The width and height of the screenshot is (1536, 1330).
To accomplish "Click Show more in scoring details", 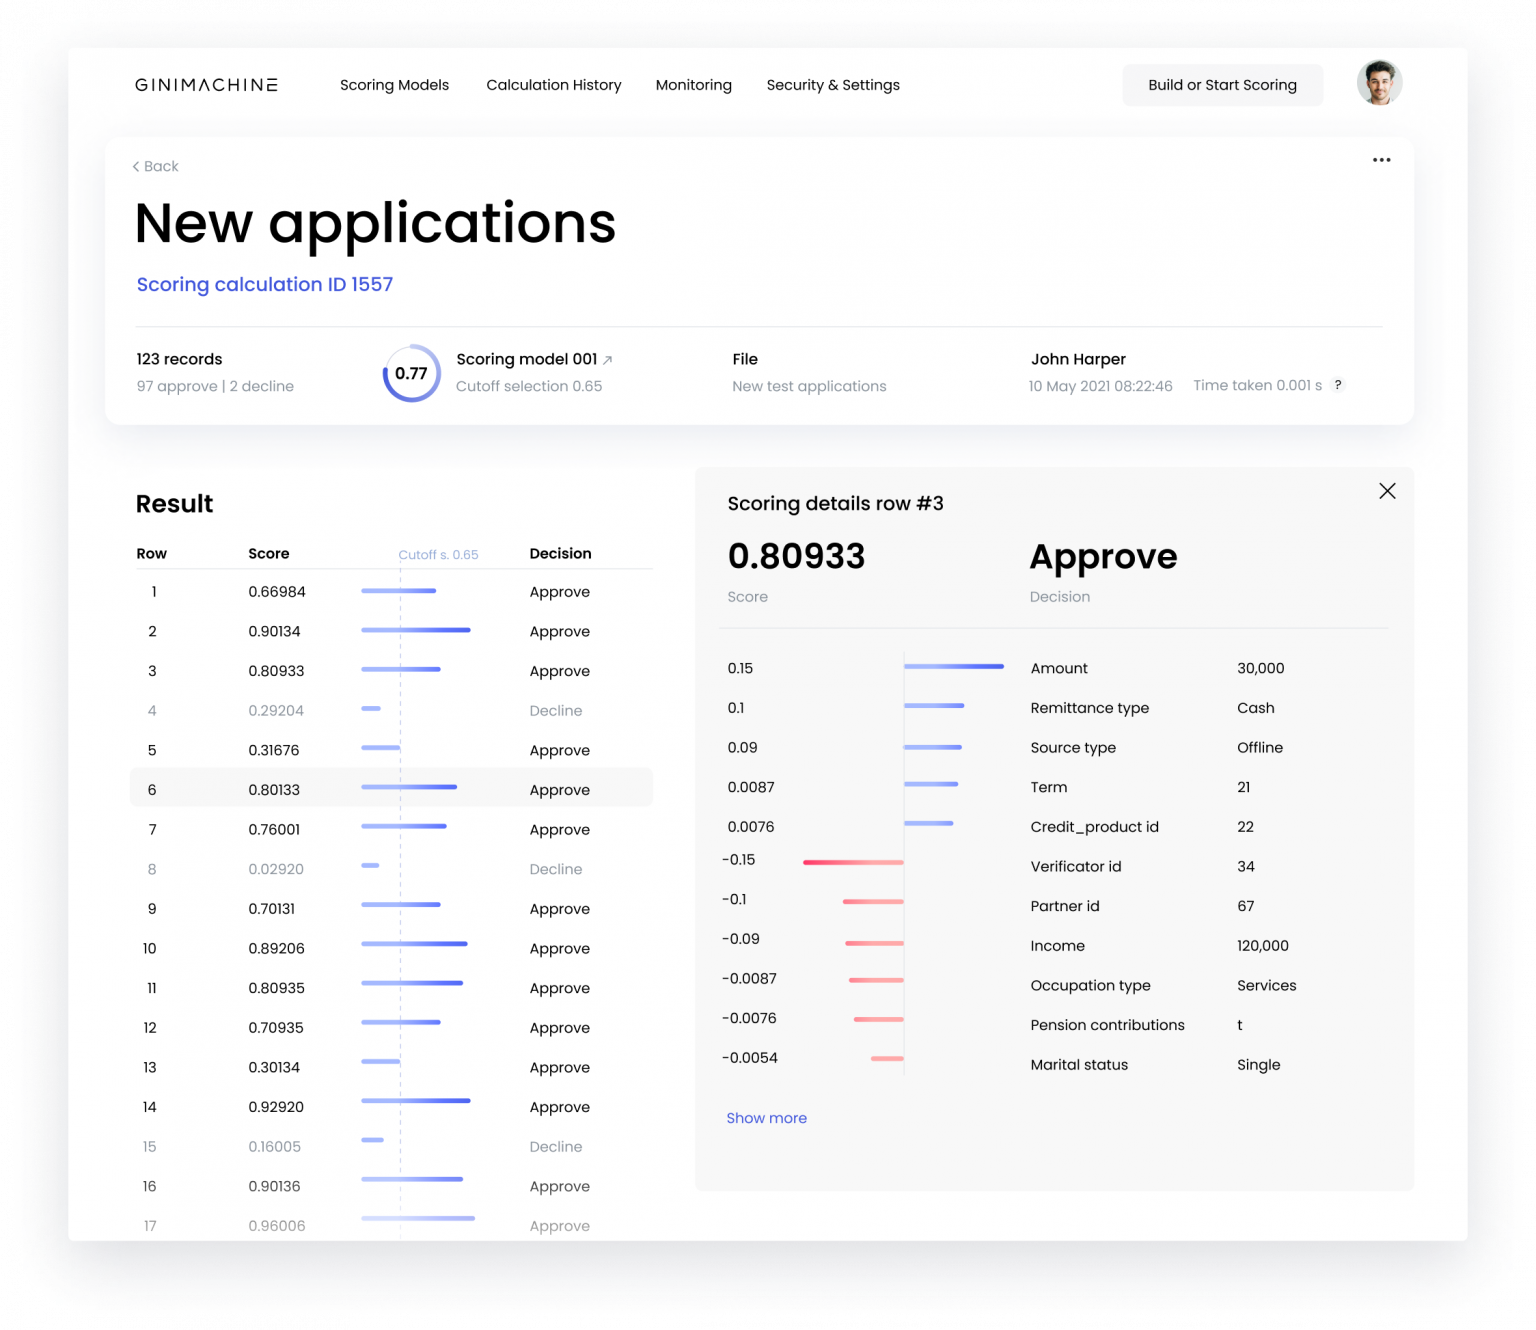I will (766, 1118).
